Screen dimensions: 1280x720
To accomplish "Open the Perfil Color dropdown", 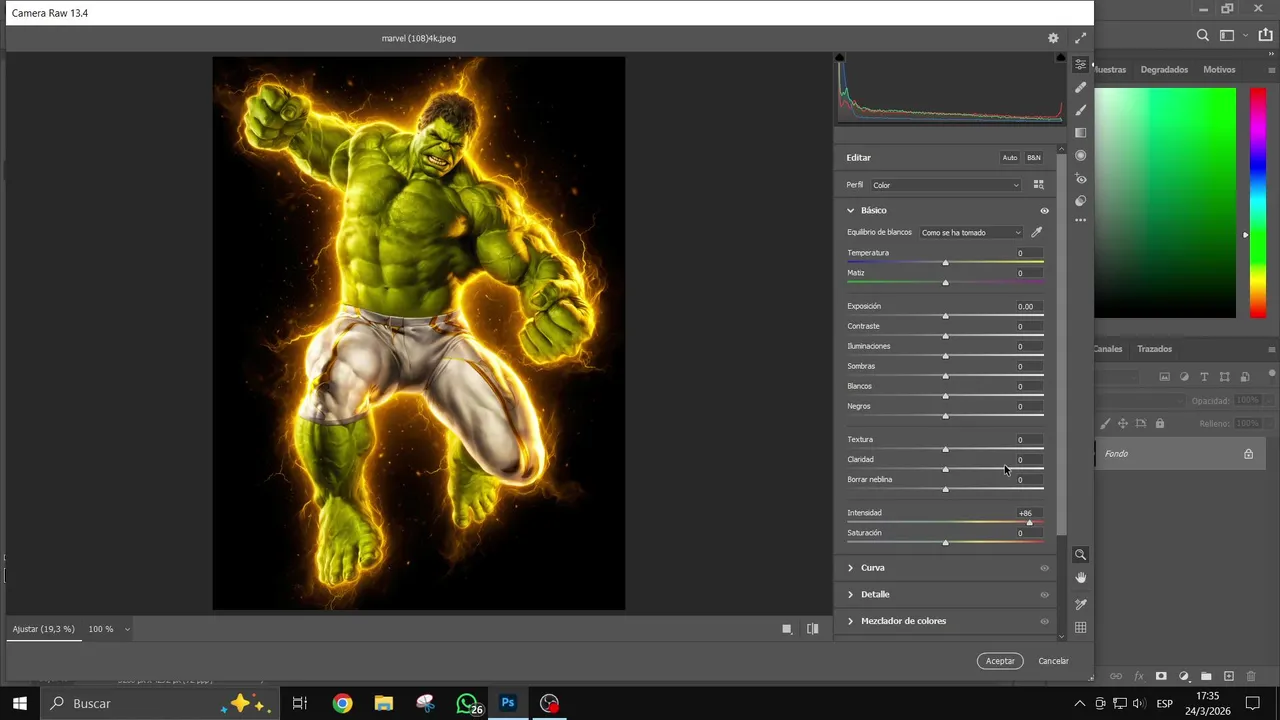I will coord(946,185).
